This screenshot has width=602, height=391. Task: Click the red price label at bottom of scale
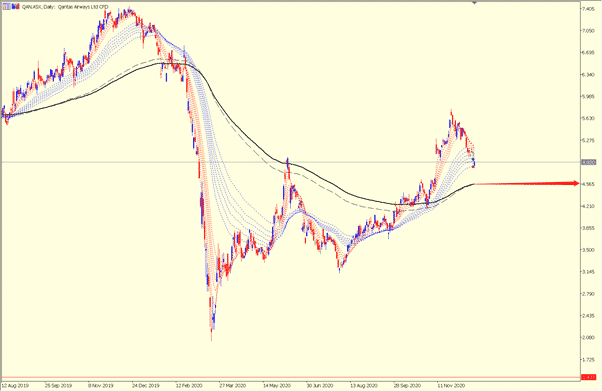(589, 377)
